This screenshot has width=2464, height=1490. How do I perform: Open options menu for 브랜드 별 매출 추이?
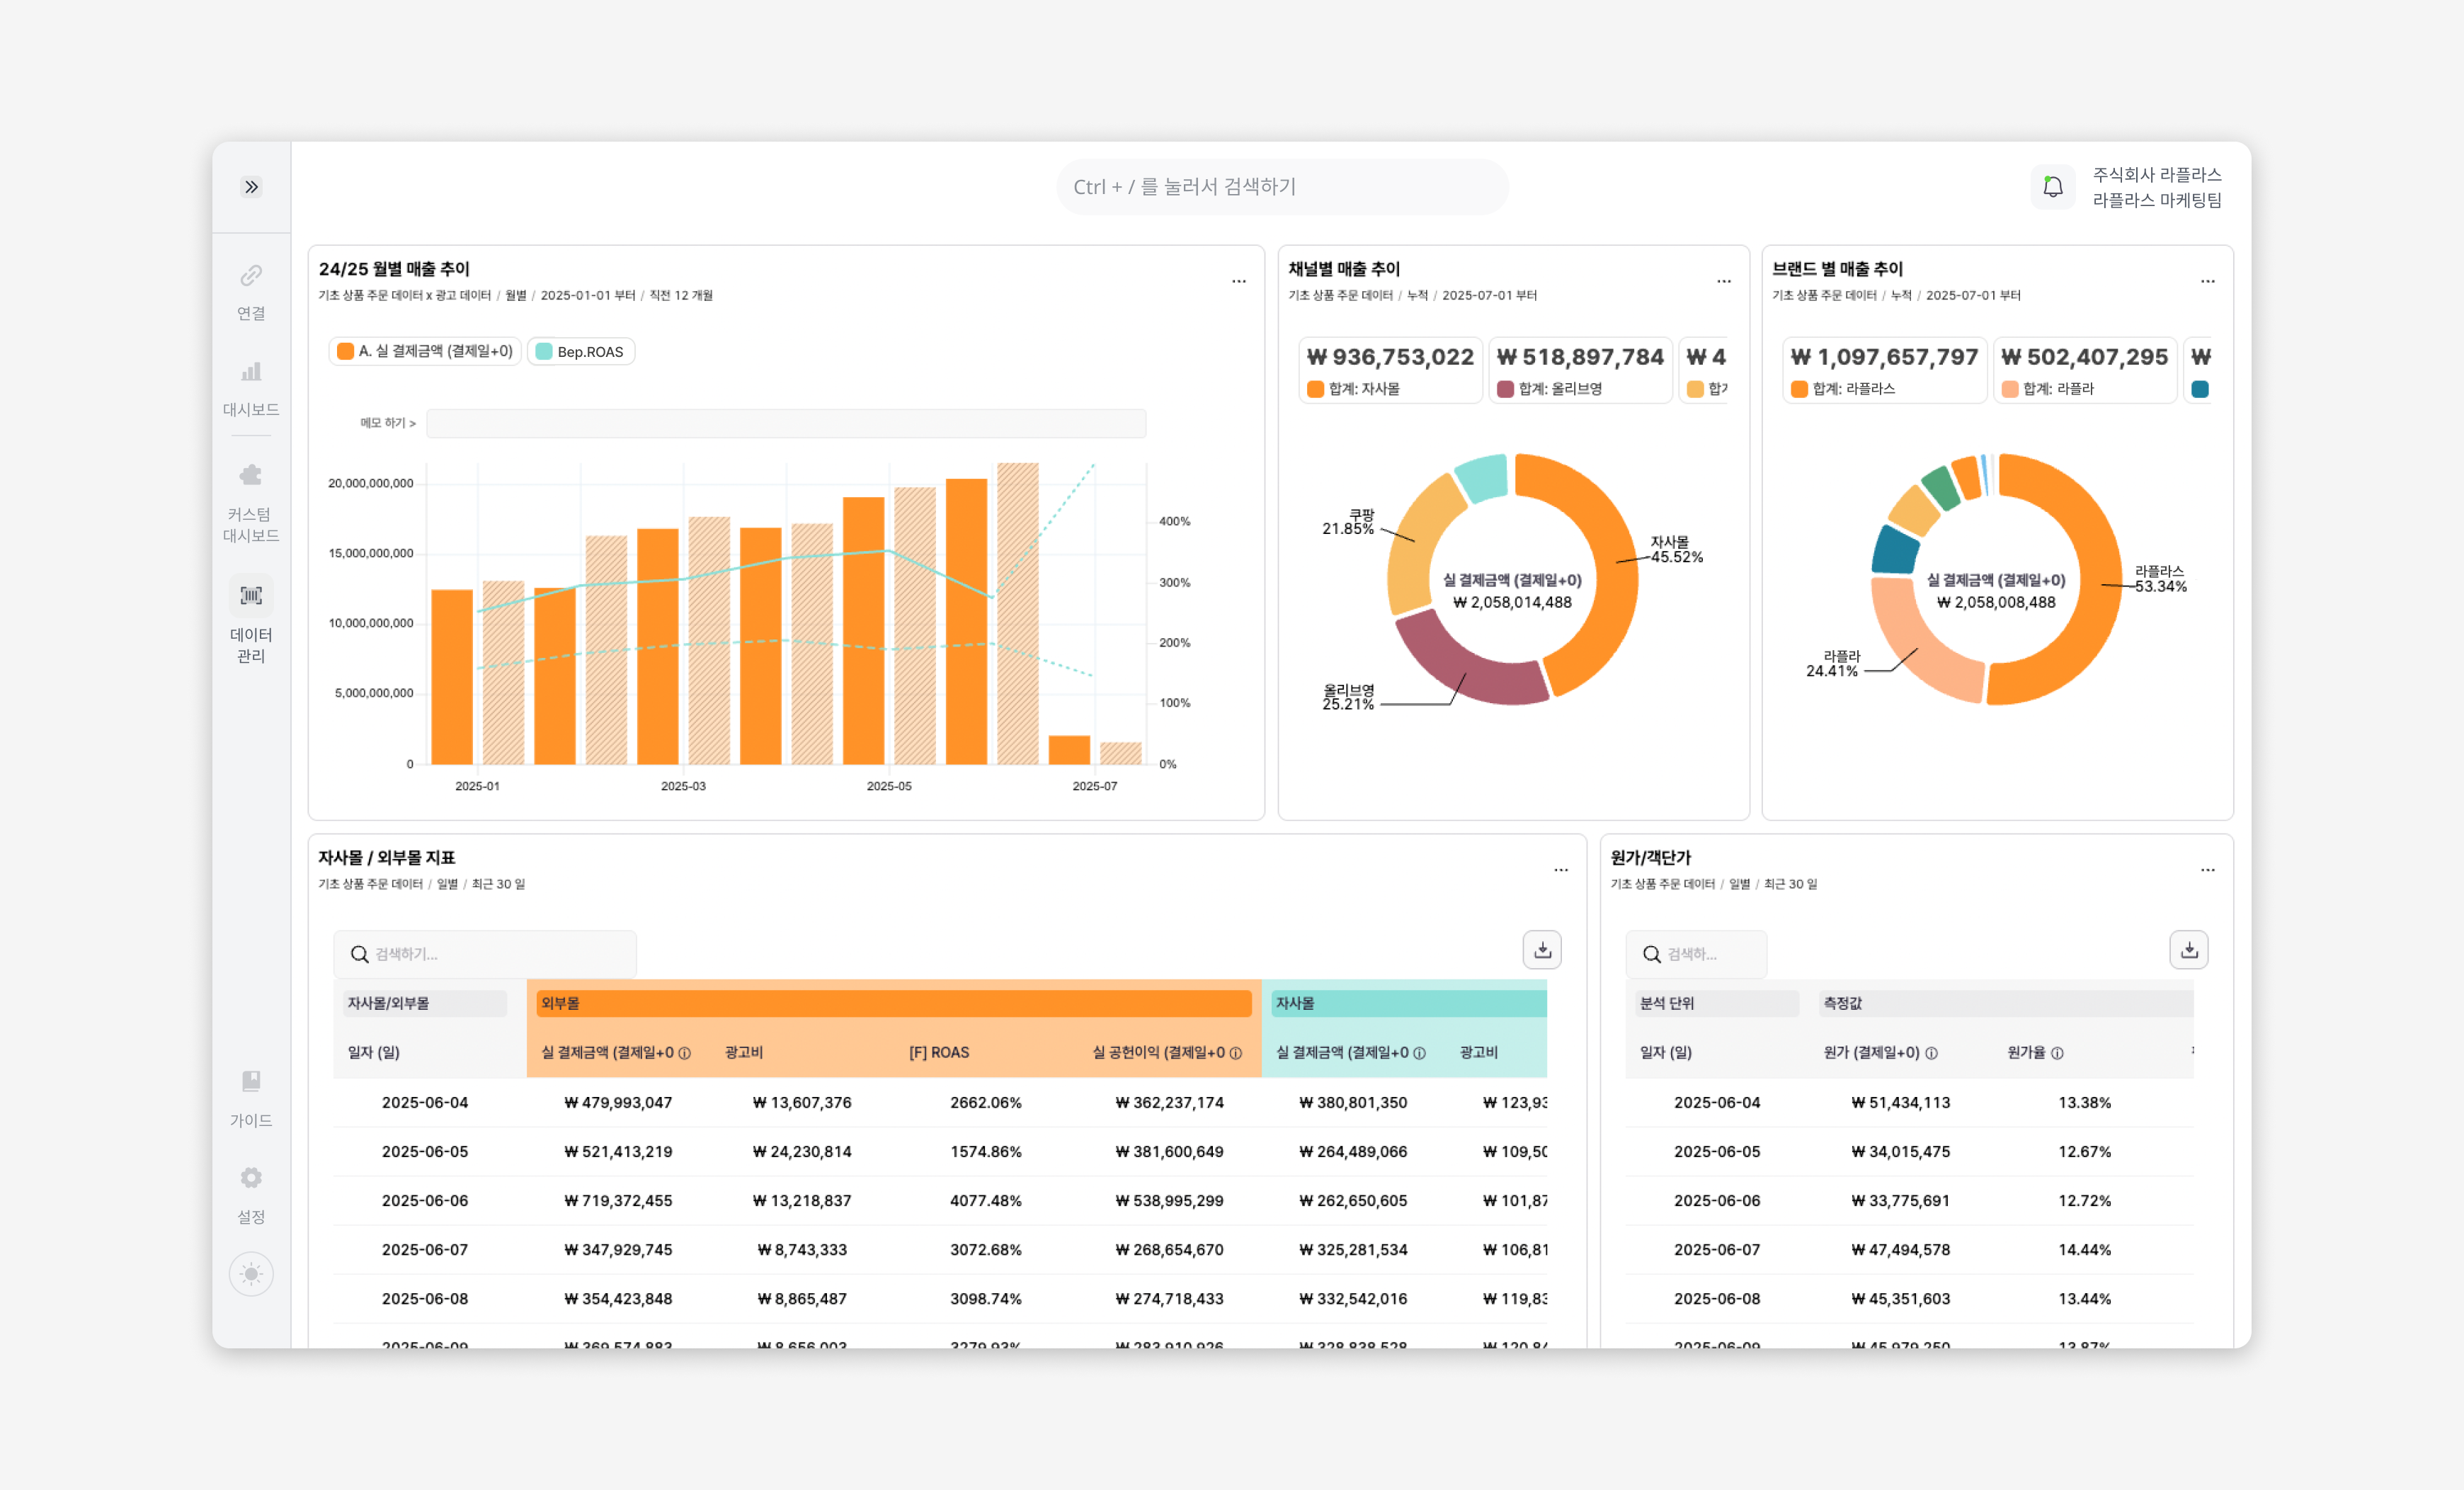[x=2207, y=282]
